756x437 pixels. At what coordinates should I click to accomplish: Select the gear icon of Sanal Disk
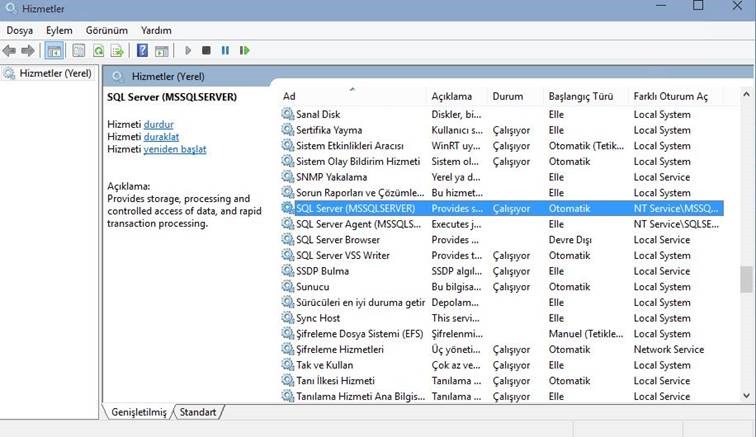tap(288, 114)
